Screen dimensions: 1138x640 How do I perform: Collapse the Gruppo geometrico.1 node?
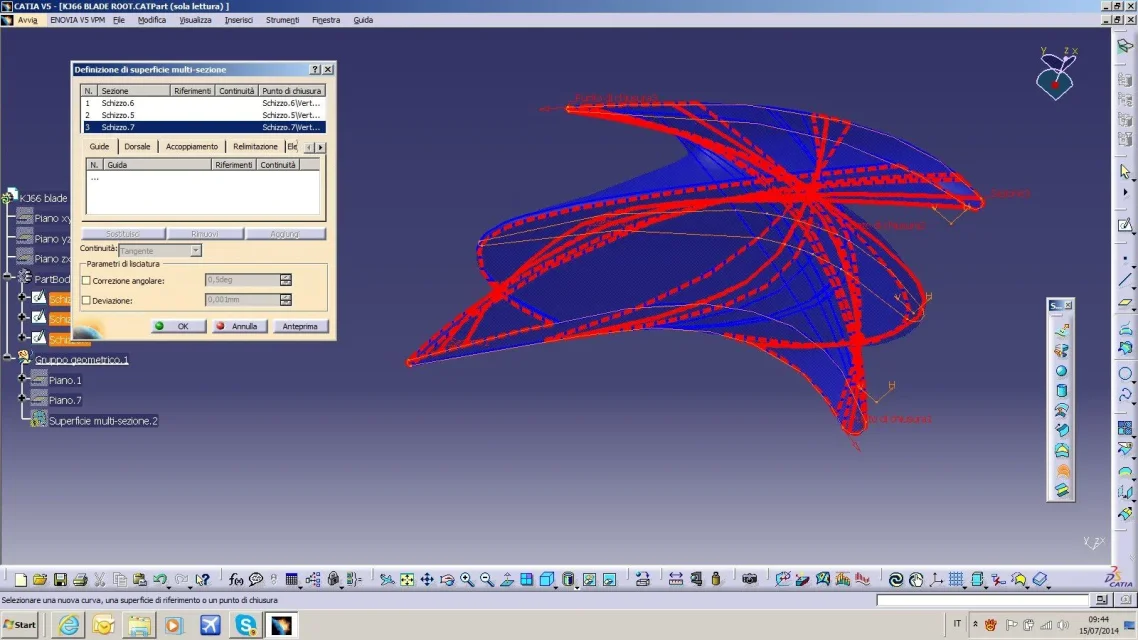[x=7, y=357]
